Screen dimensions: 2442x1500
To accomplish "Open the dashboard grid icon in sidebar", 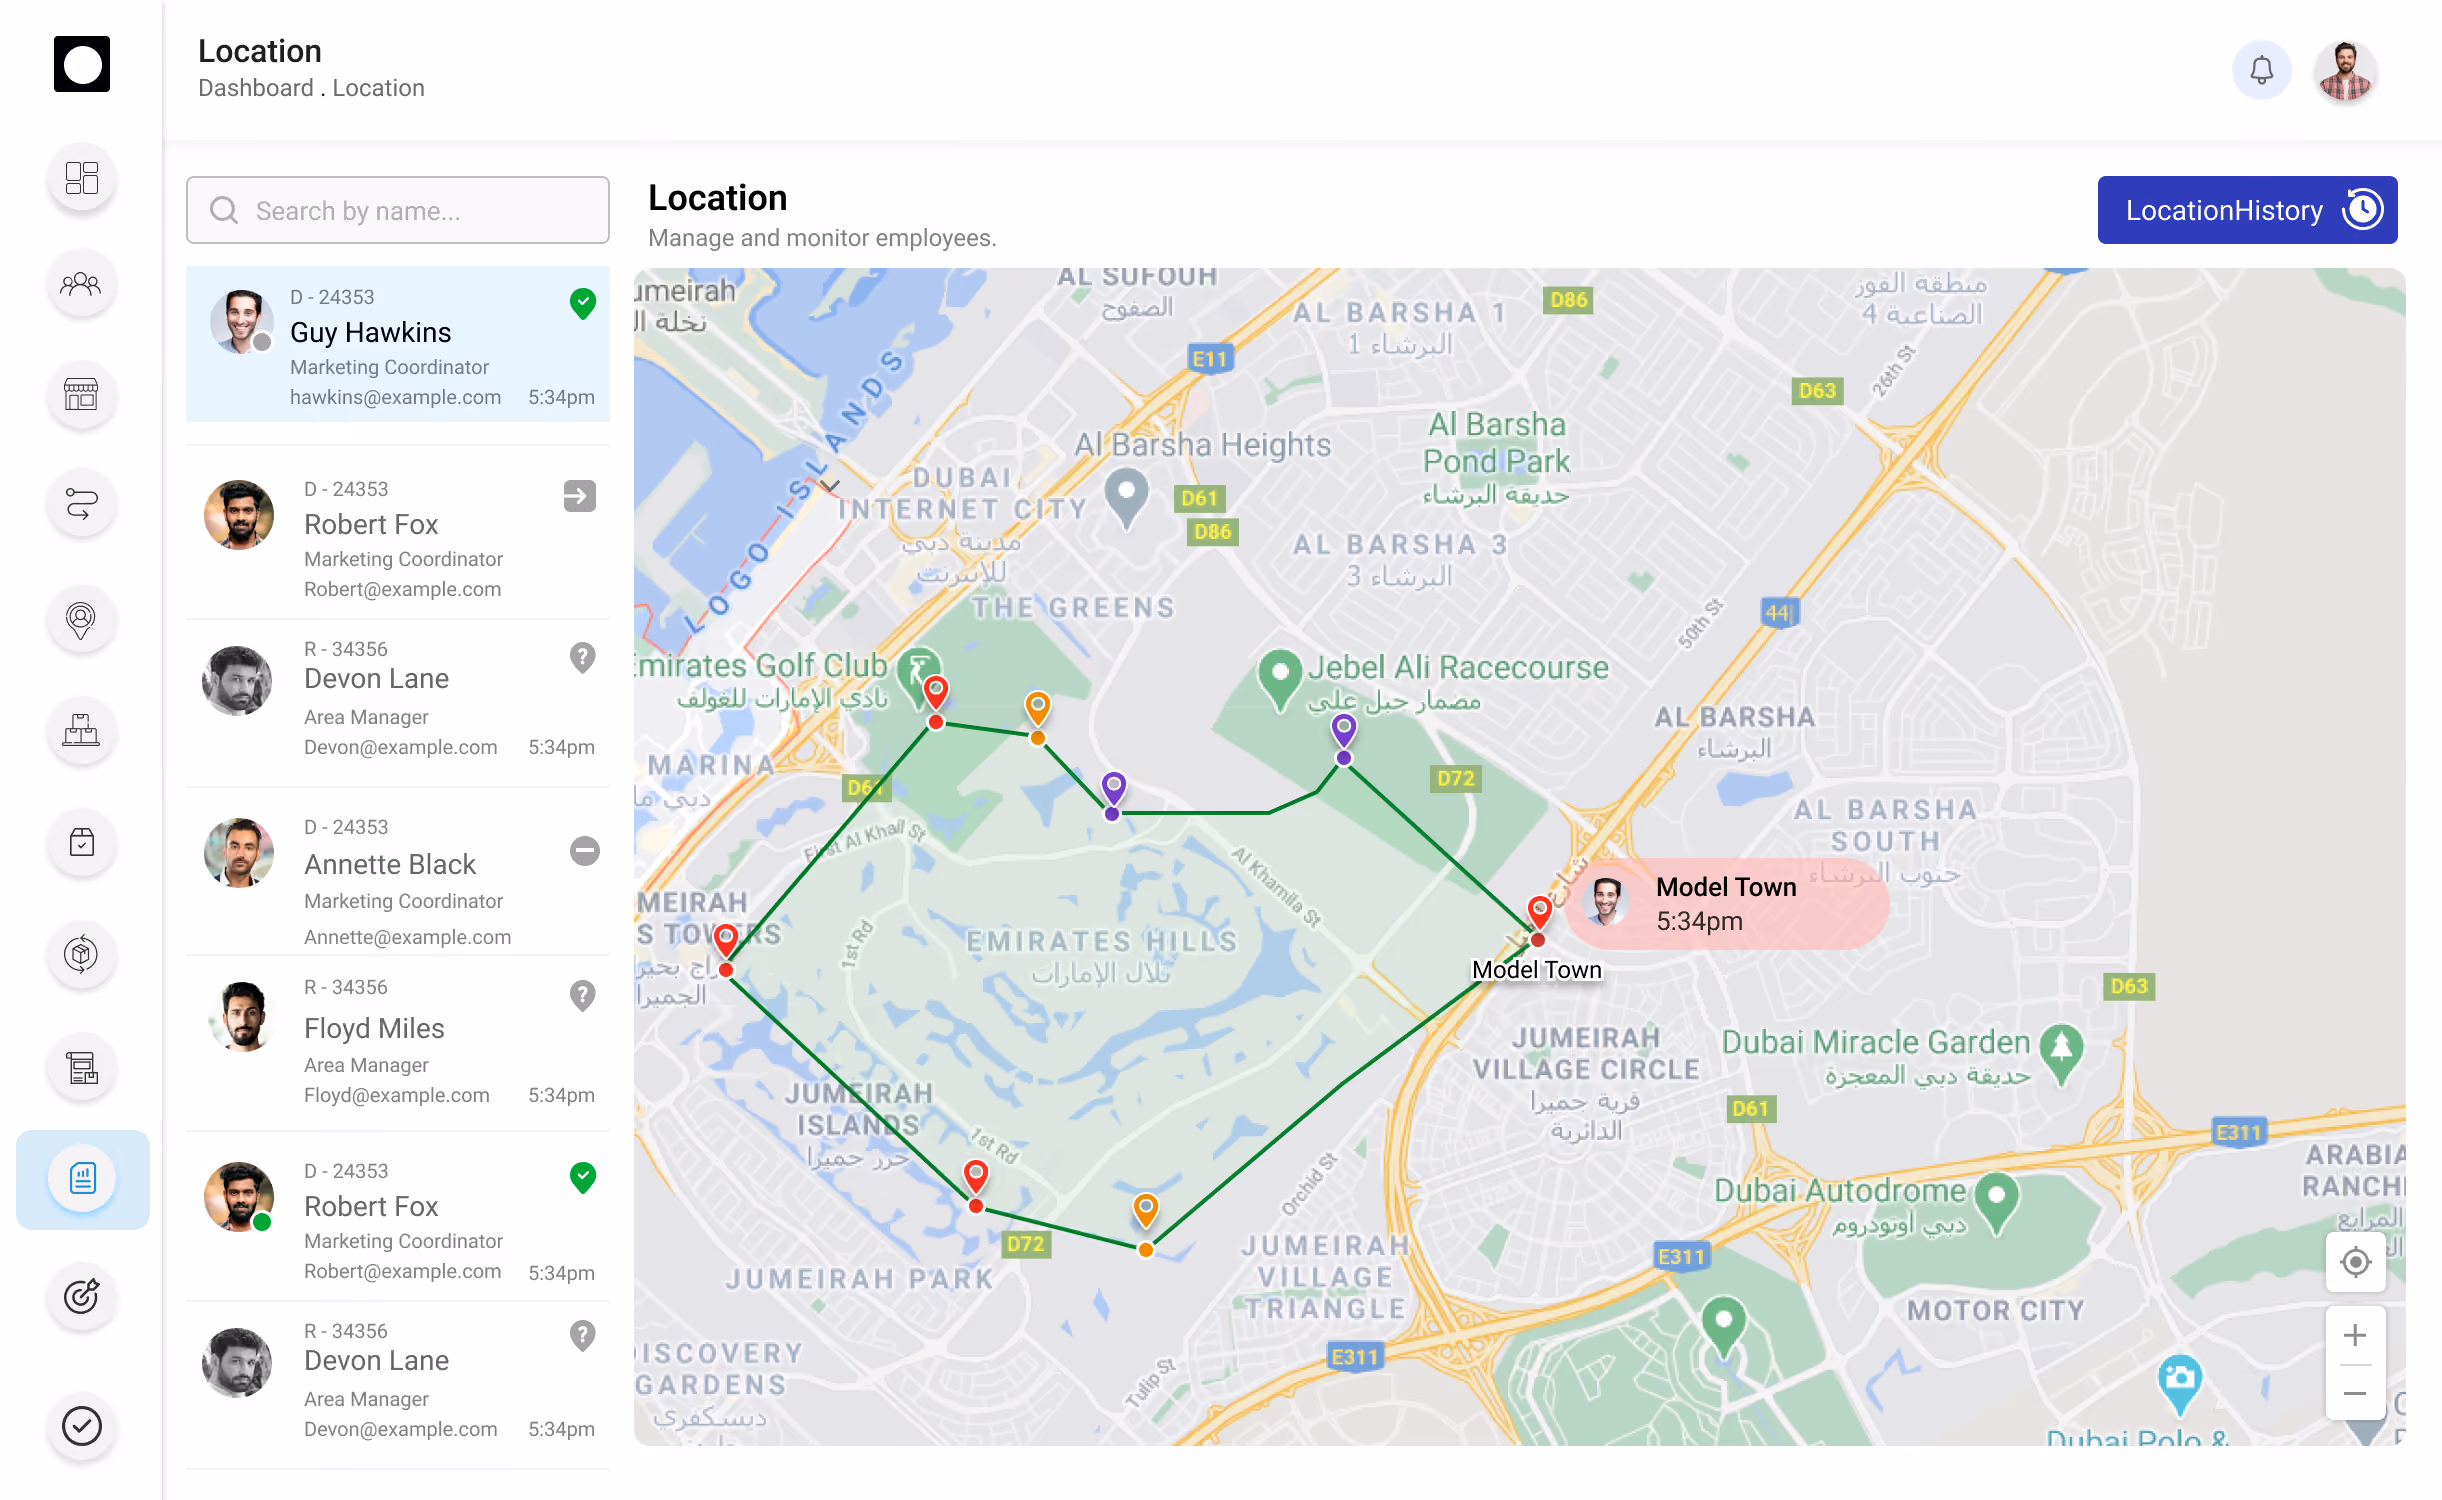I will (82, 178).
